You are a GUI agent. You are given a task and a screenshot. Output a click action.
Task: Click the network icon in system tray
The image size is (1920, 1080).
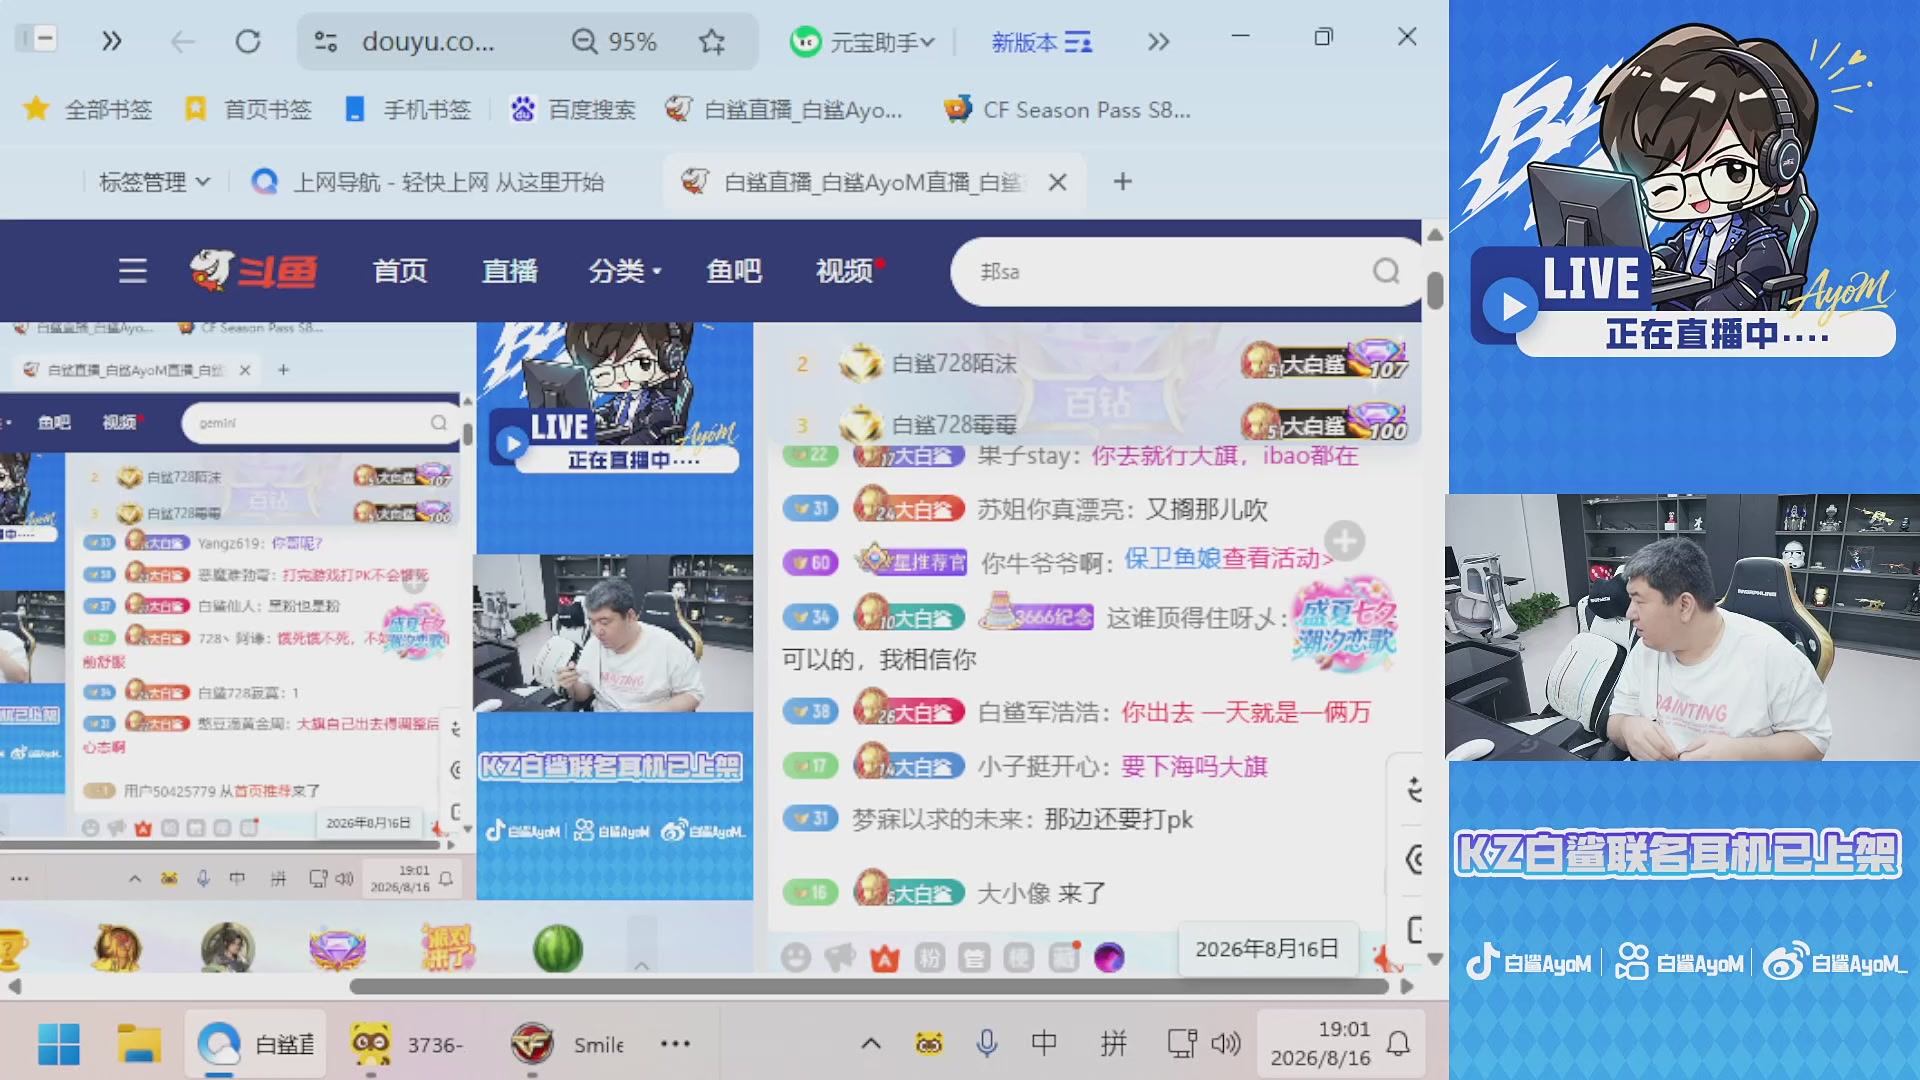[x=1182, y=1045]
